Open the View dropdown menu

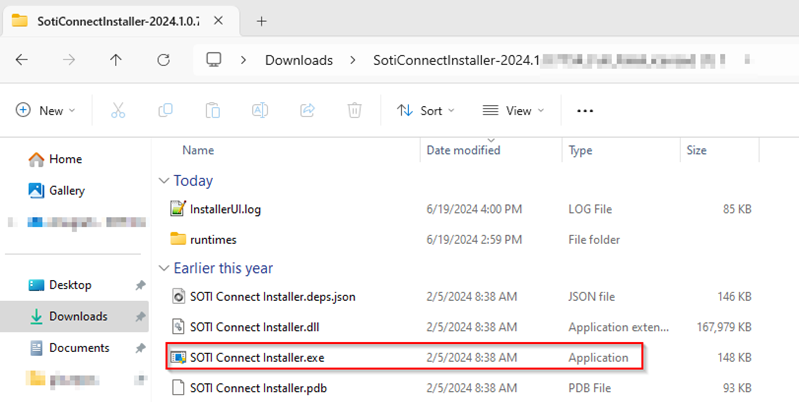point(513,110)
